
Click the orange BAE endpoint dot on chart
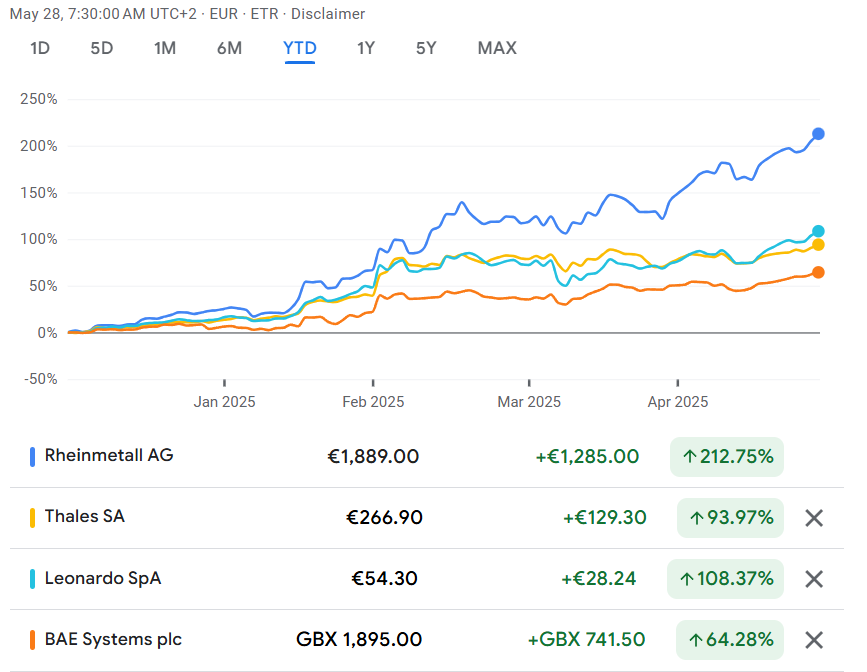(818, 272)
